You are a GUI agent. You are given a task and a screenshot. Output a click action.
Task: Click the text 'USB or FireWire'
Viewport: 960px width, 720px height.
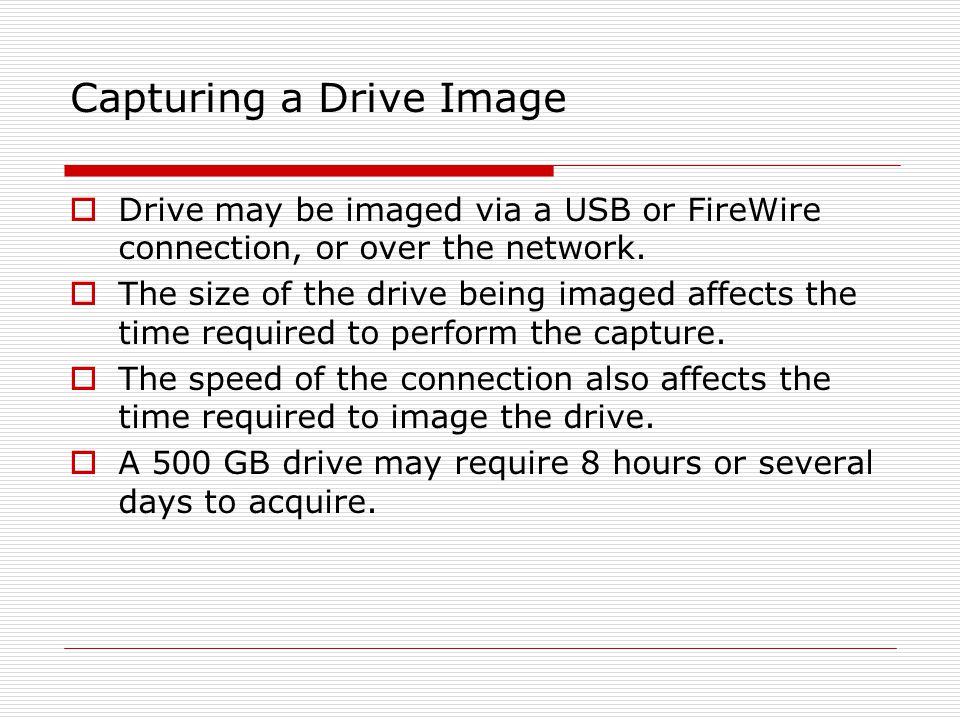point(692,210)
